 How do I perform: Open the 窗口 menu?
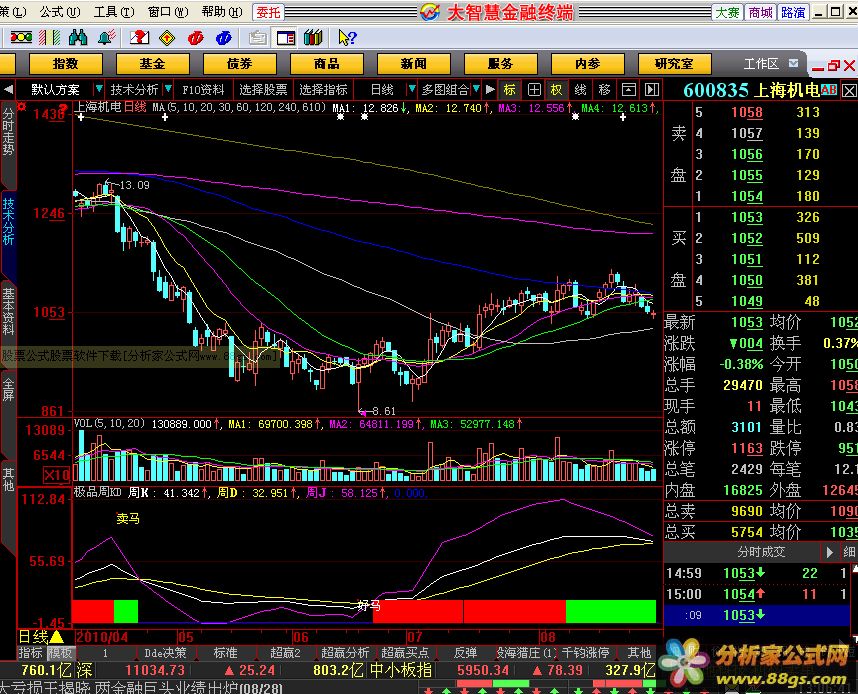(x=168, y=11)
